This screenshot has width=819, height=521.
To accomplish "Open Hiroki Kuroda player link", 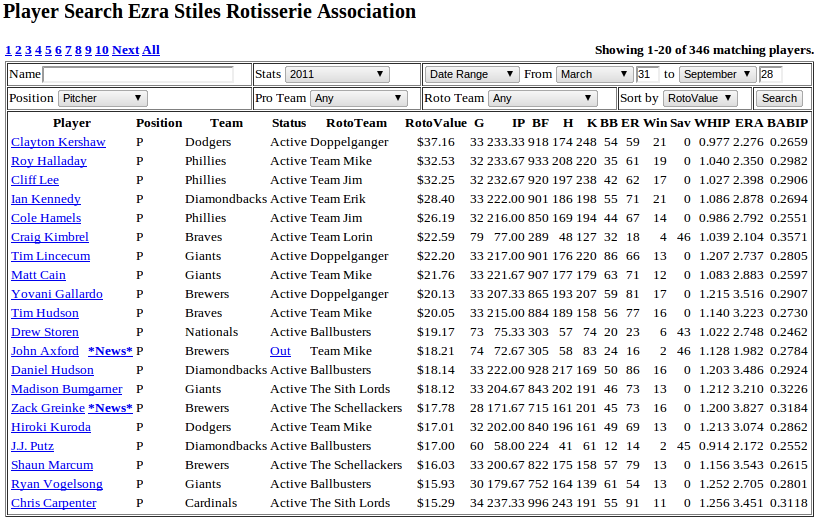I will click(x=51, y=427).
